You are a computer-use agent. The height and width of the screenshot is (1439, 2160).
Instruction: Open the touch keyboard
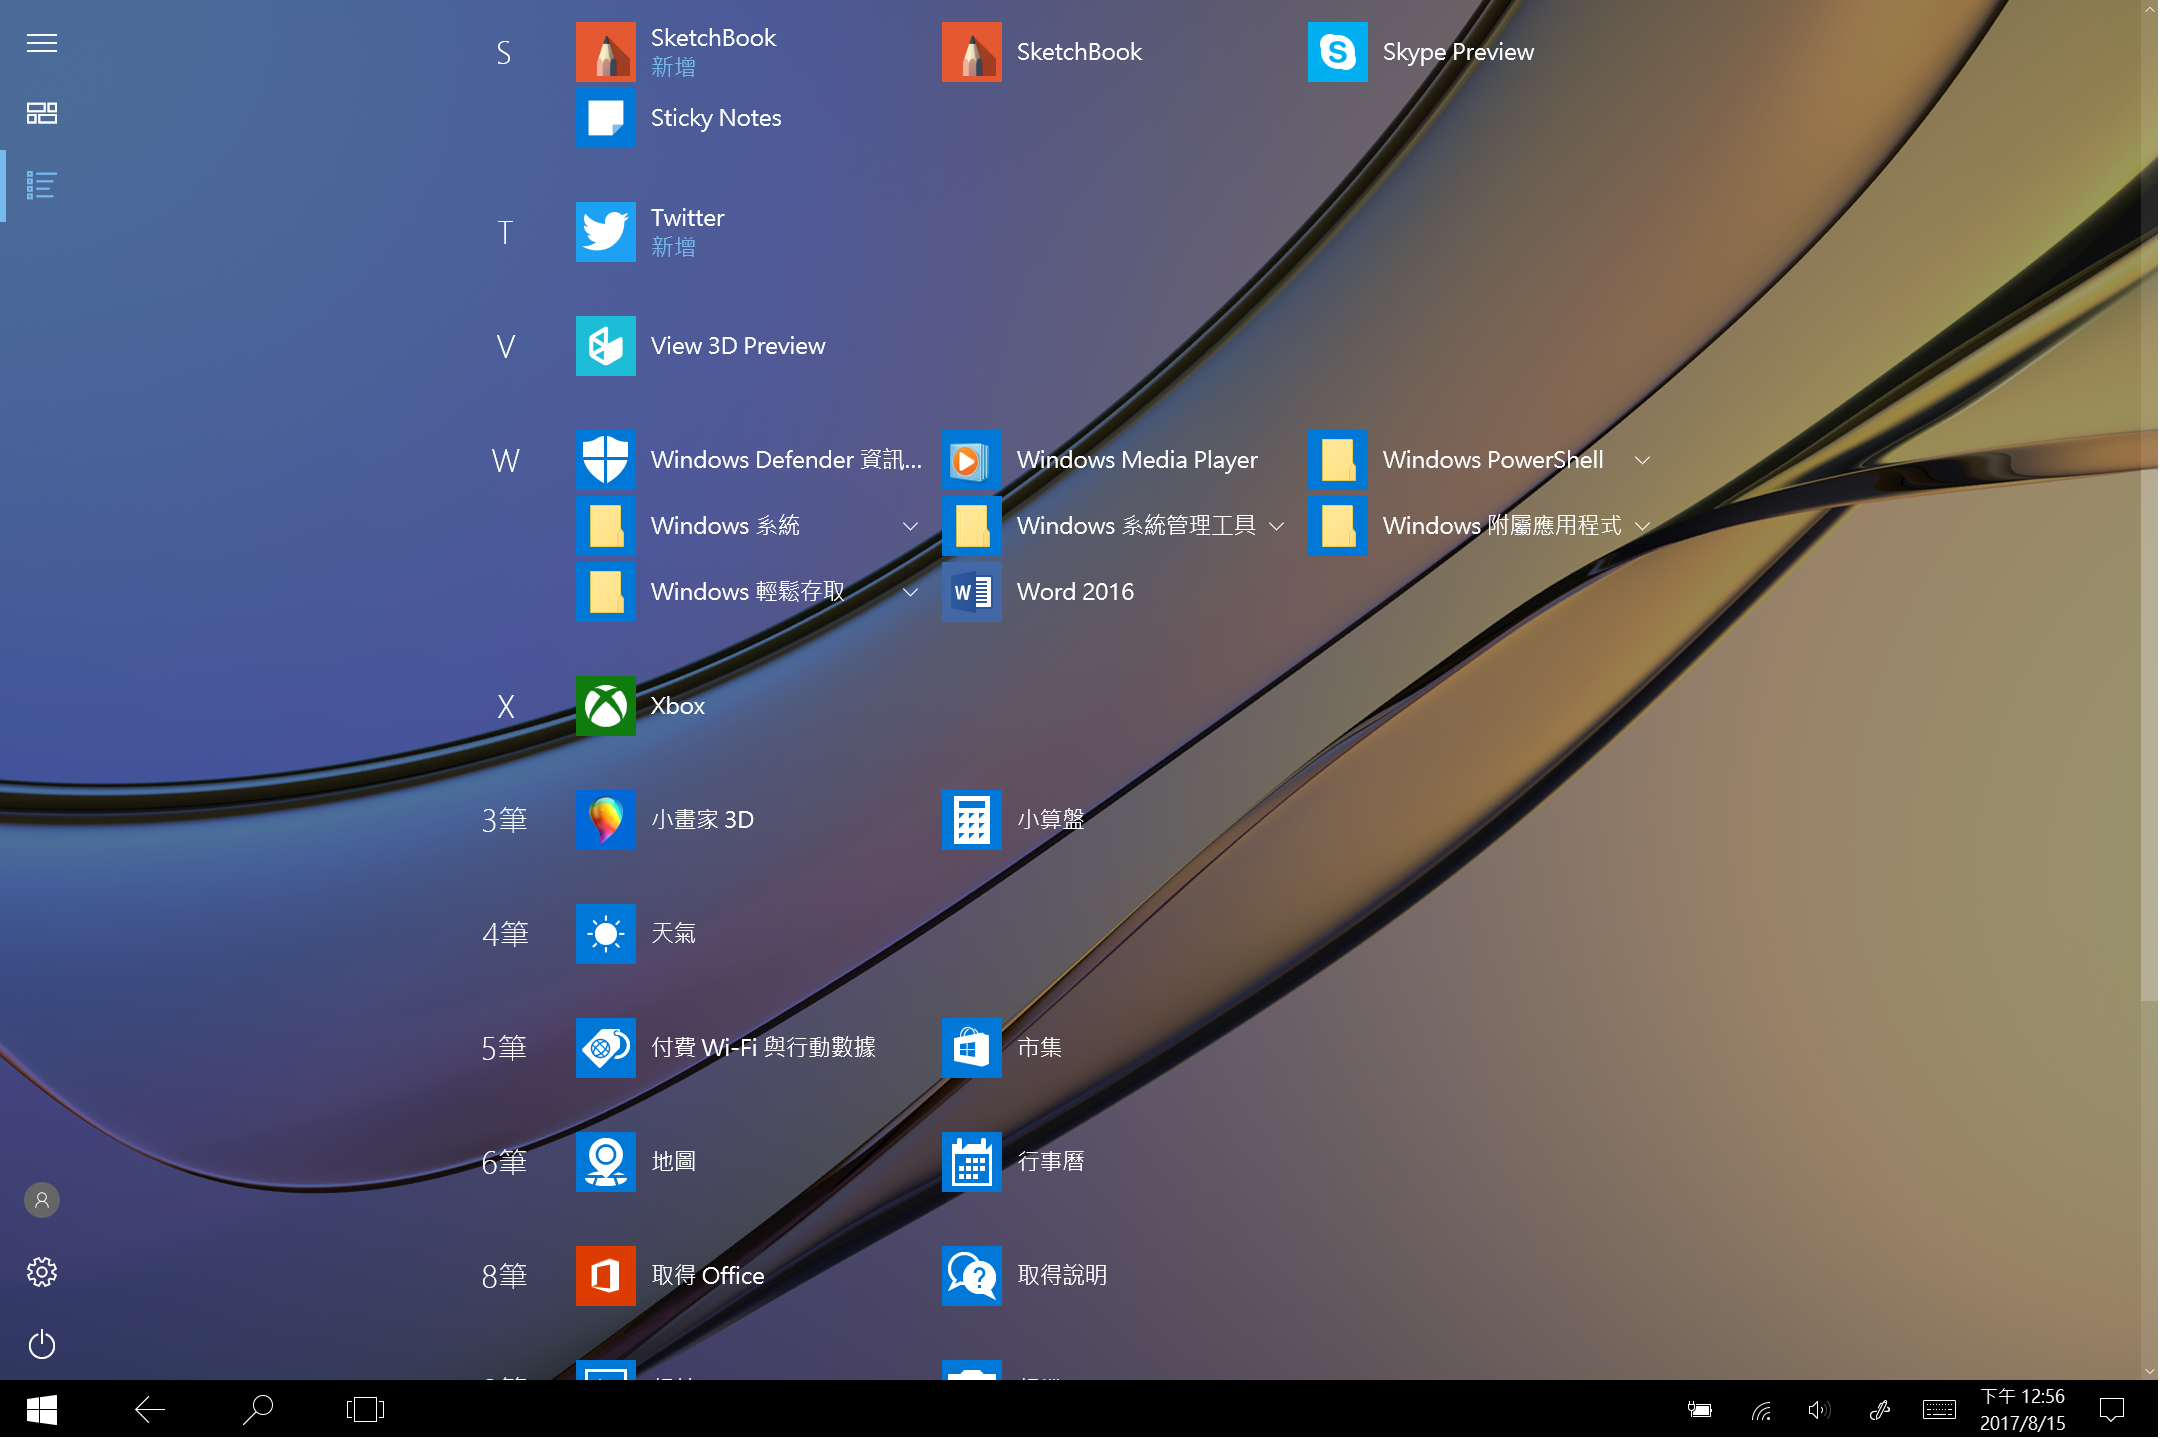[1939, 1410]
